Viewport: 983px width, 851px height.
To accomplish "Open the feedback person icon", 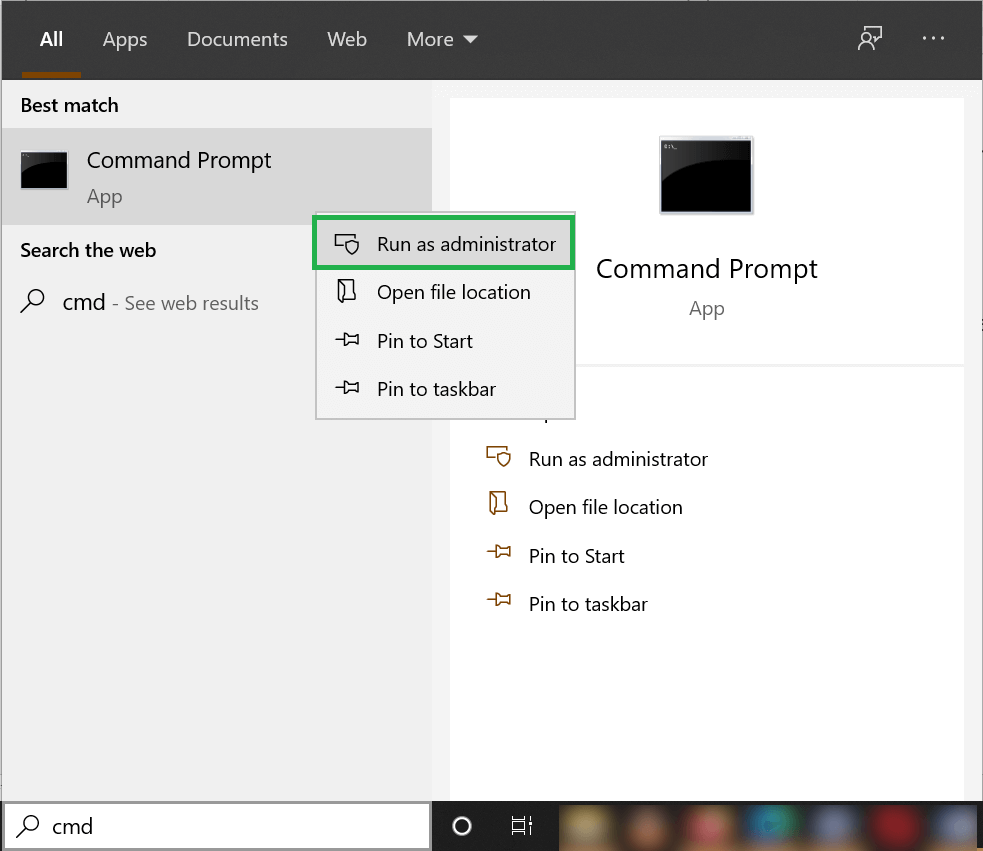I will pos(870,38).
